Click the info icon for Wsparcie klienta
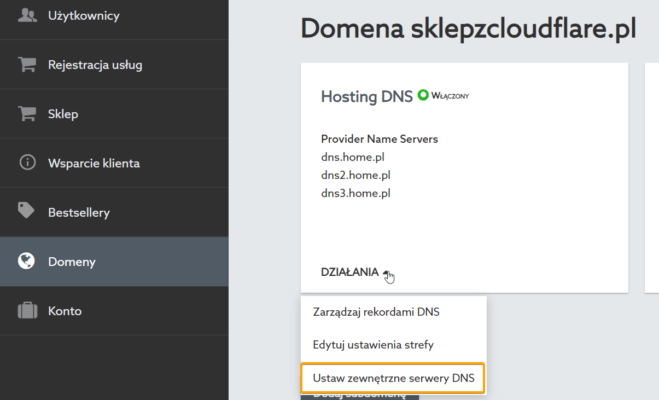 pos(28,163)
